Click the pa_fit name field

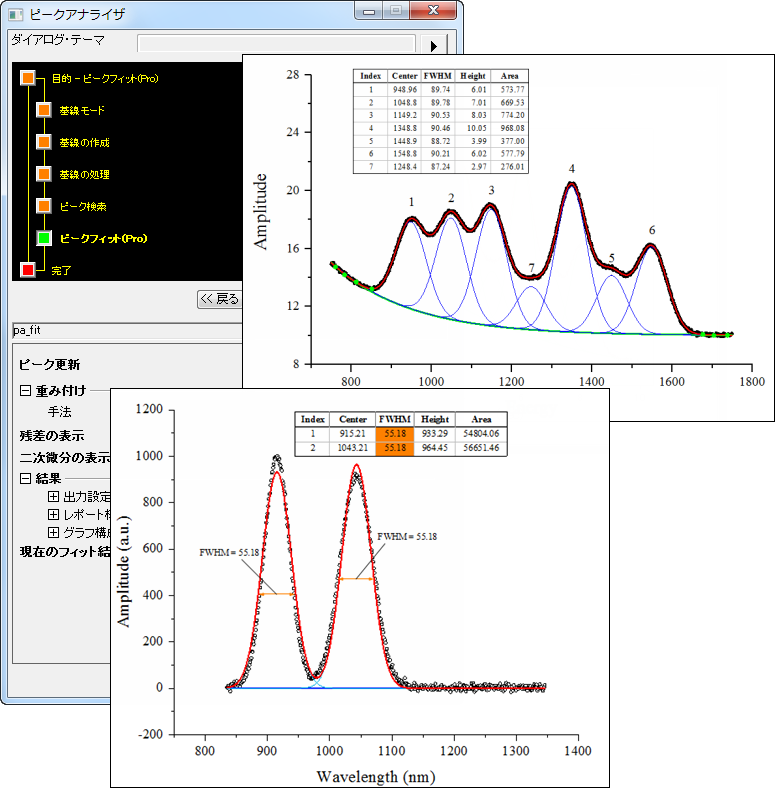[x=127, y=330]
